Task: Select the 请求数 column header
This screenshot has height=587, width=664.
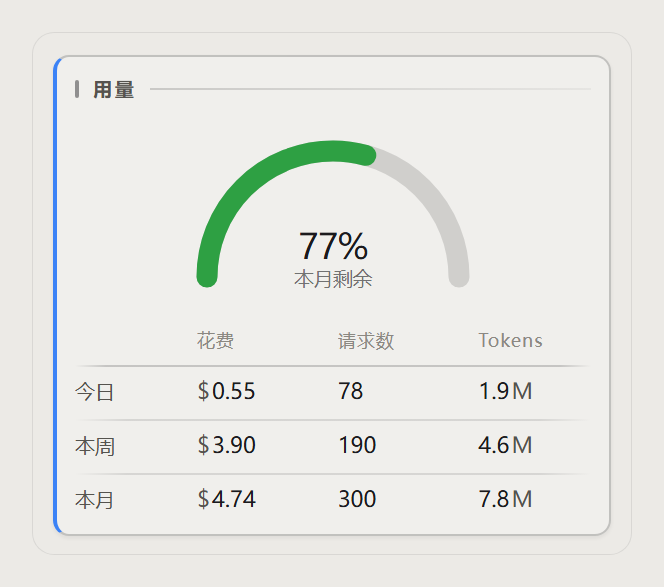Action: (366, 341)
